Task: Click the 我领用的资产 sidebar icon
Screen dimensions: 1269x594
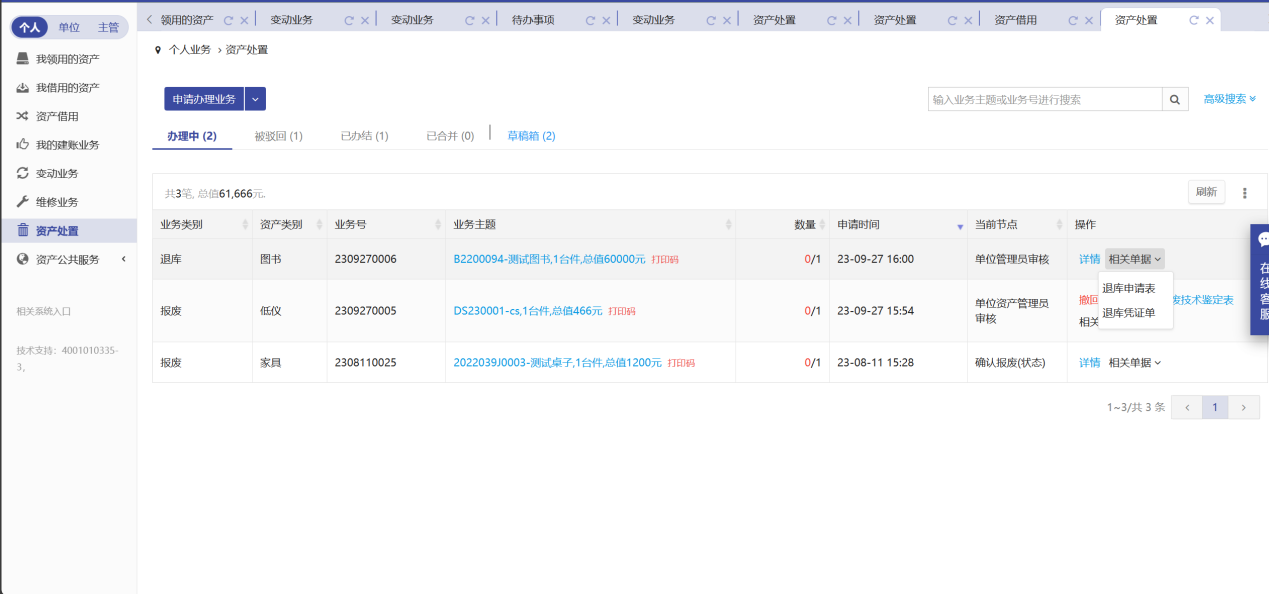Action: (x=23, y=59)
